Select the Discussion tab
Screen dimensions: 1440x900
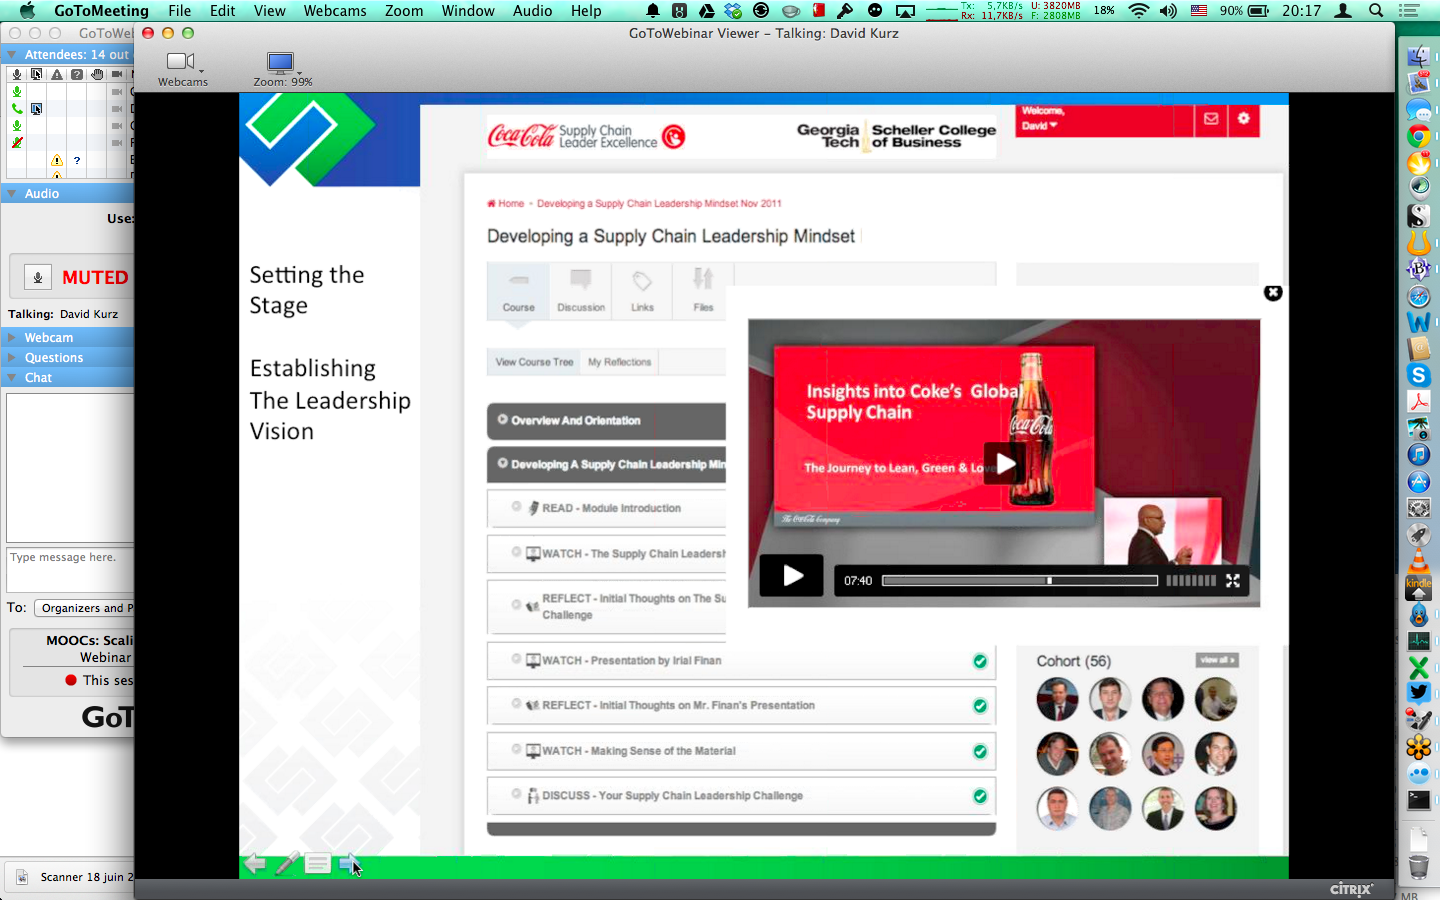point(581,291)
